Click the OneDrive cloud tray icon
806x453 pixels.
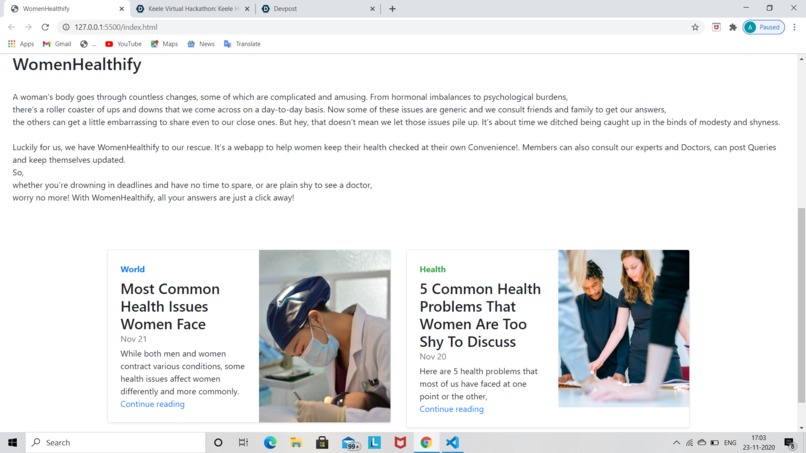702,443
